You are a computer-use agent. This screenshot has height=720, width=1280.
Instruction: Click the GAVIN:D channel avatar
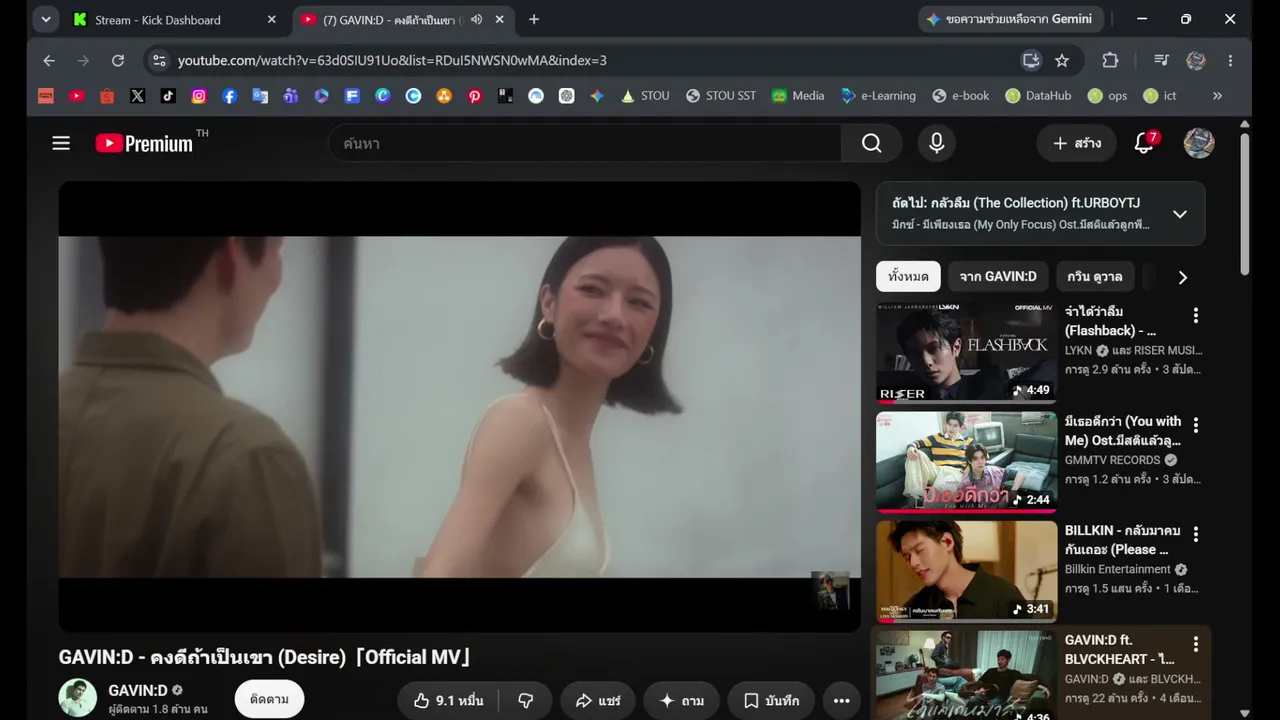pos(78,698)
